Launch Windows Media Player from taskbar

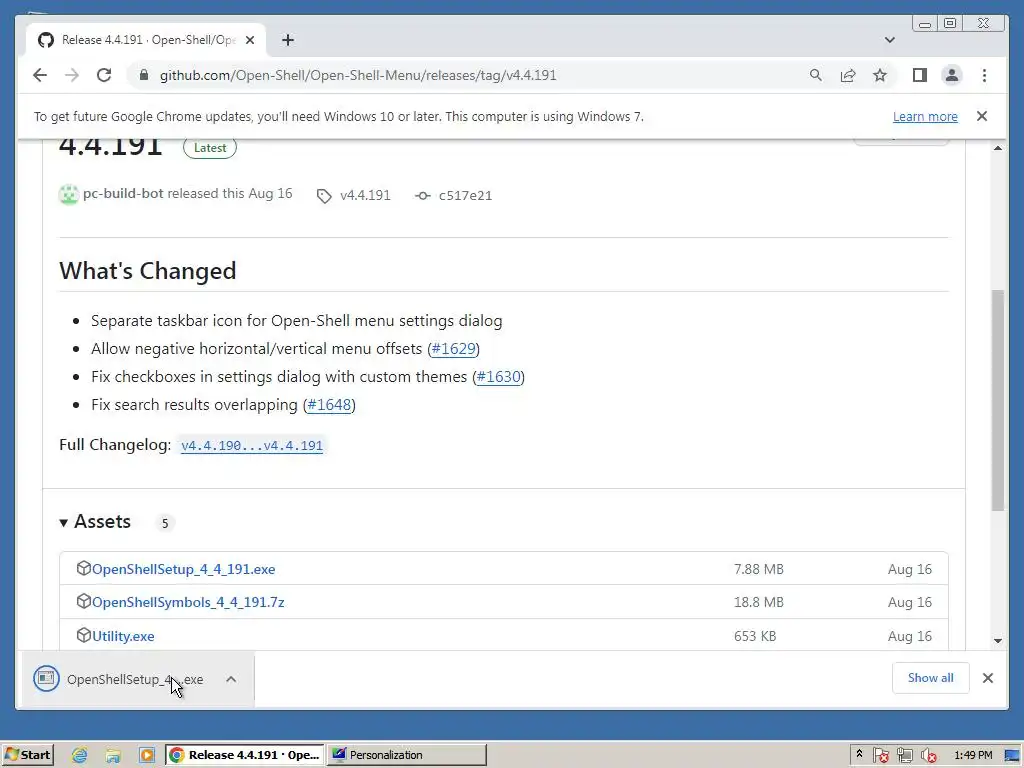[x=146, y=755]
